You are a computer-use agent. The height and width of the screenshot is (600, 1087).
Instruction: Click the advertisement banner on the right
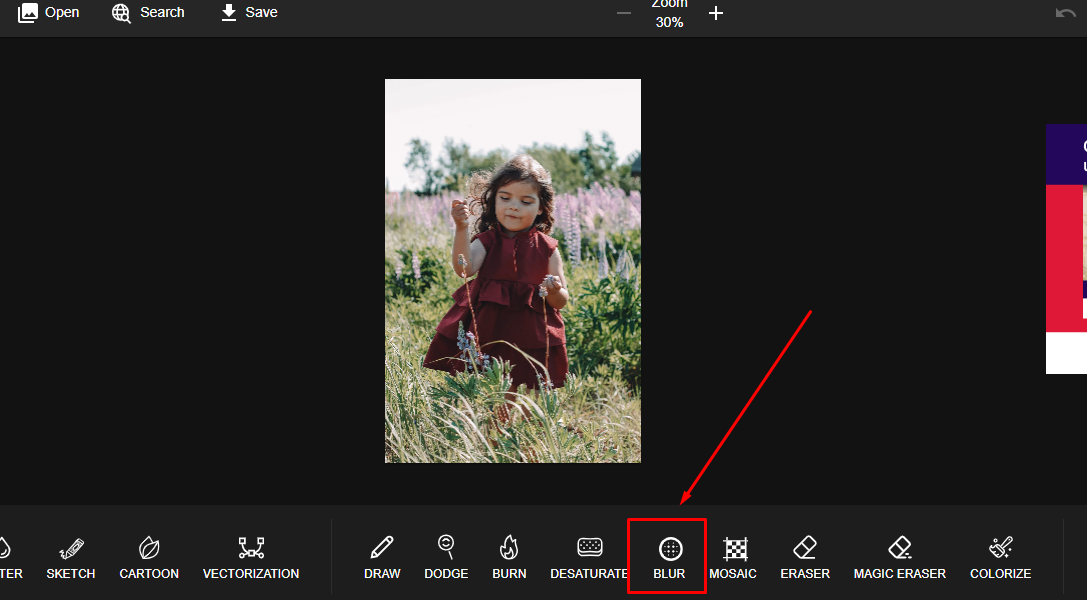coord(1066,249)
